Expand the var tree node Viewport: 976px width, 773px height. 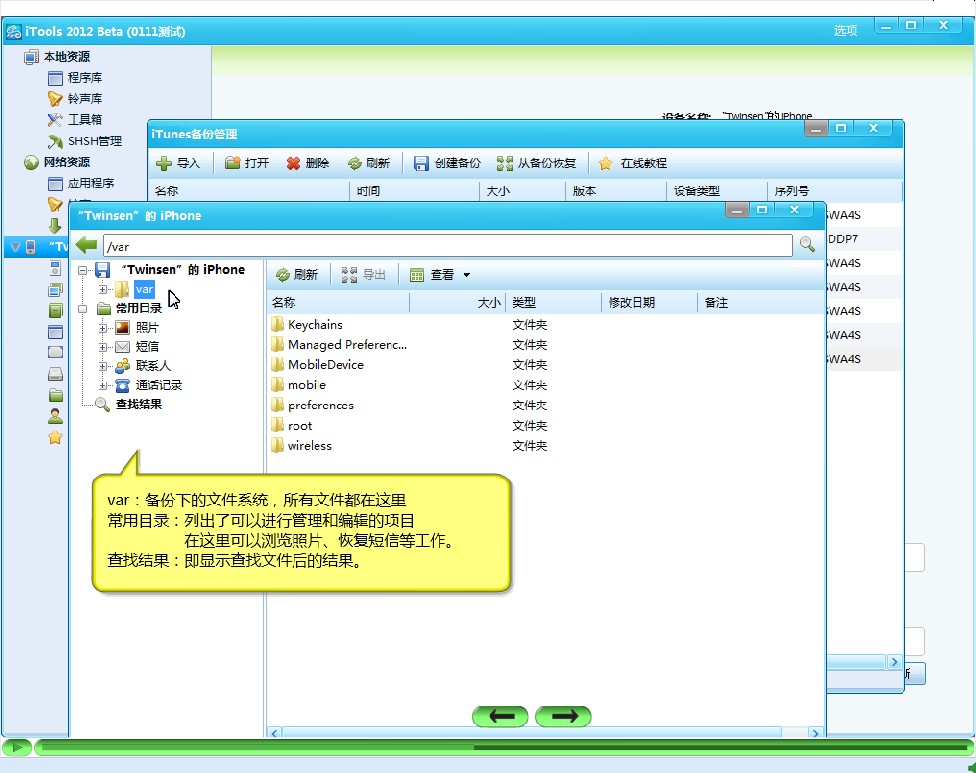[103, 289]
